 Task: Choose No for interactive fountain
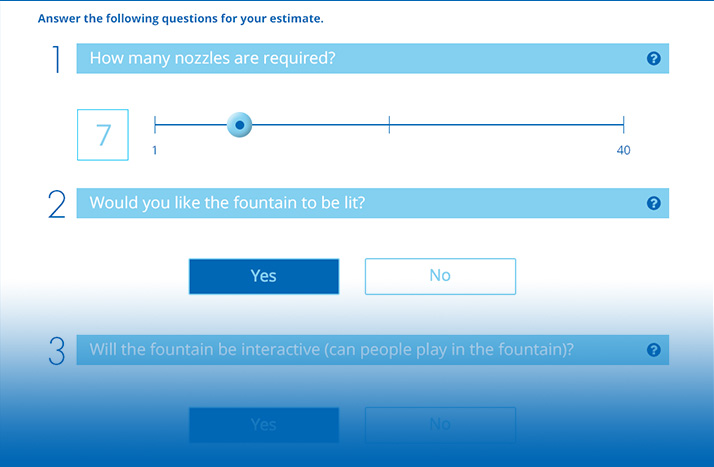440,425
